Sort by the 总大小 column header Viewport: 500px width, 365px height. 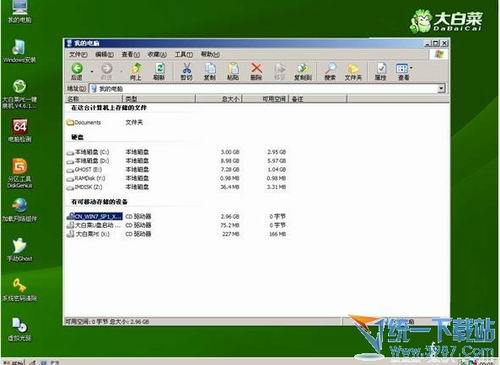tap(219, 99)
